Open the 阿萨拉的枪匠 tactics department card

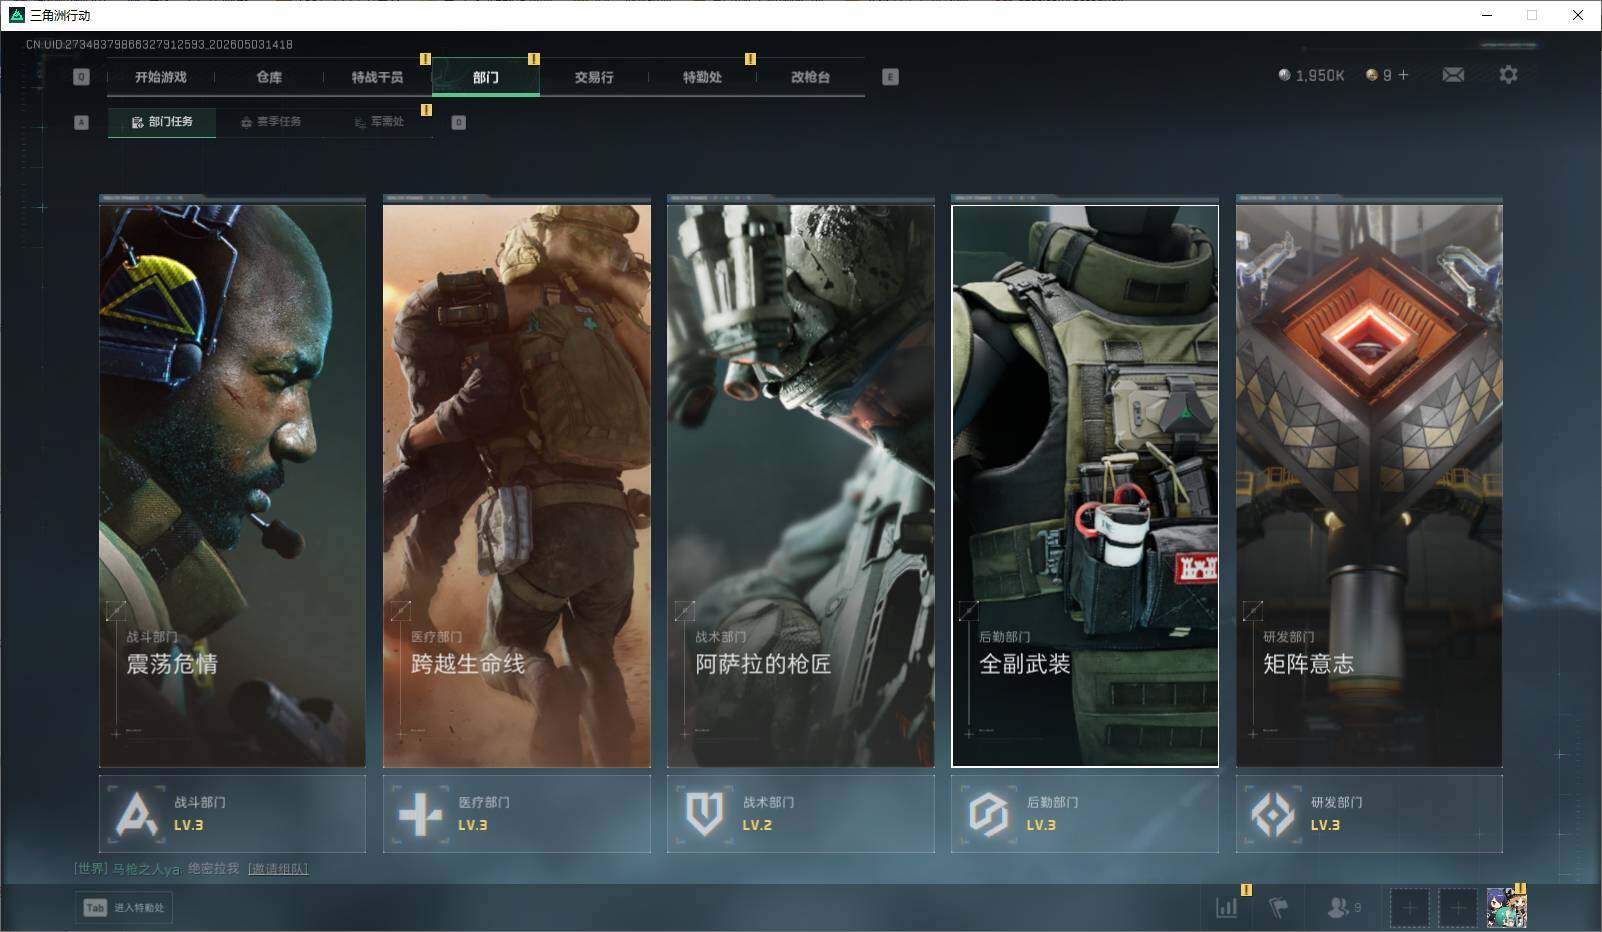(801, 486)
